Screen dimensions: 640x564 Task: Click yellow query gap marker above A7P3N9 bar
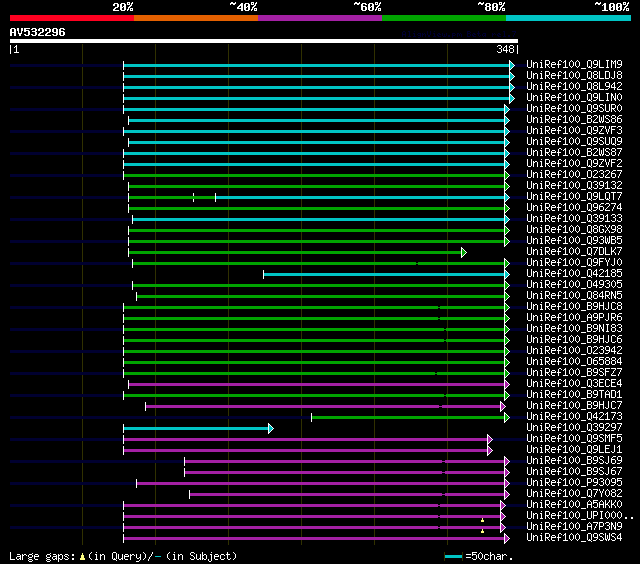pos(482,520)
